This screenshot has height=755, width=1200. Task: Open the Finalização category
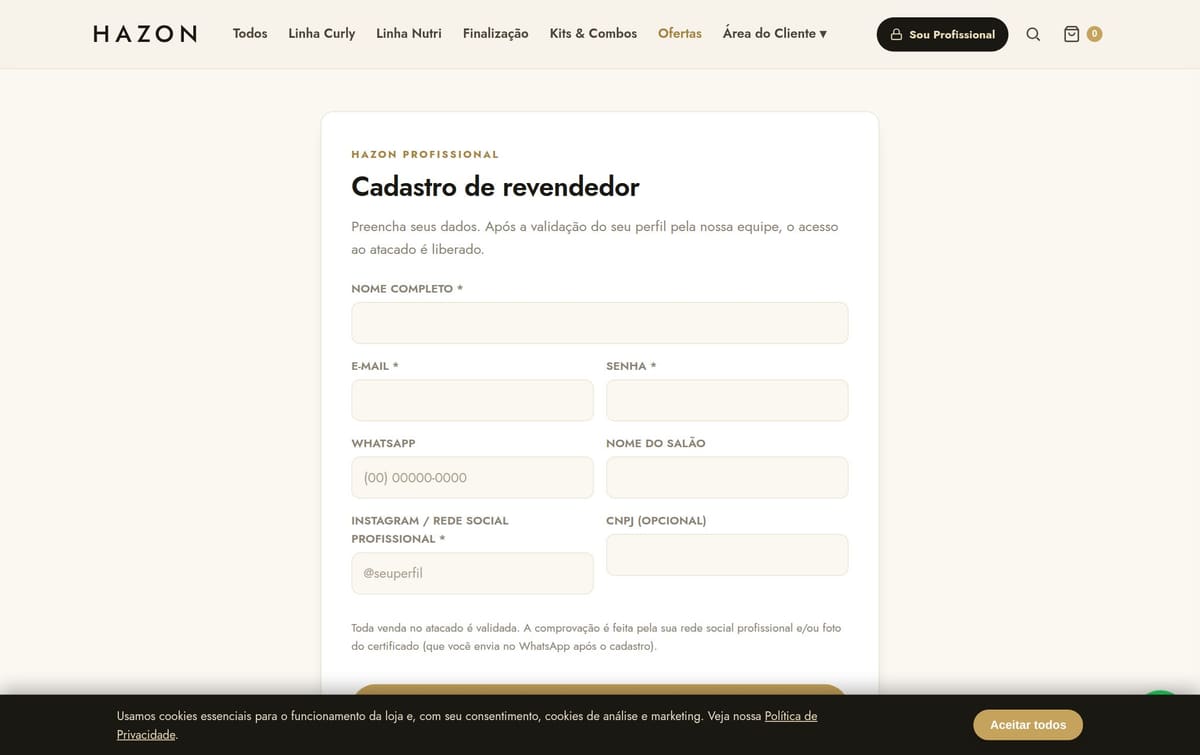tap(496, 33)
